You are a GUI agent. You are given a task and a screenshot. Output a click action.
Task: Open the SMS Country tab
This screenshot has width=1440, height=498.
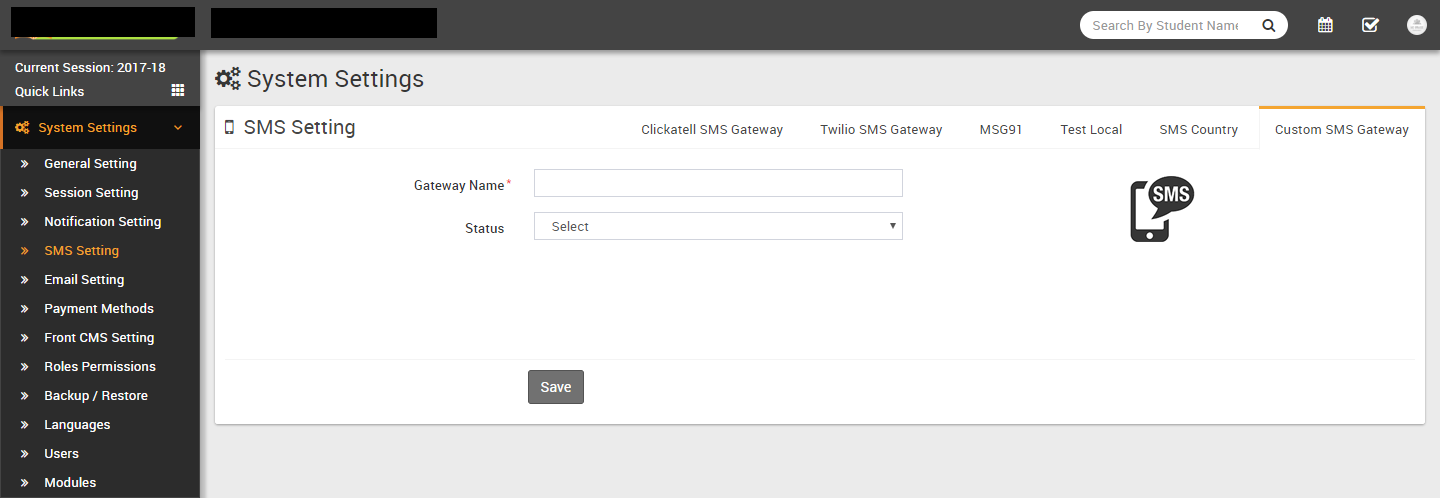click(x=1198, y=129)
